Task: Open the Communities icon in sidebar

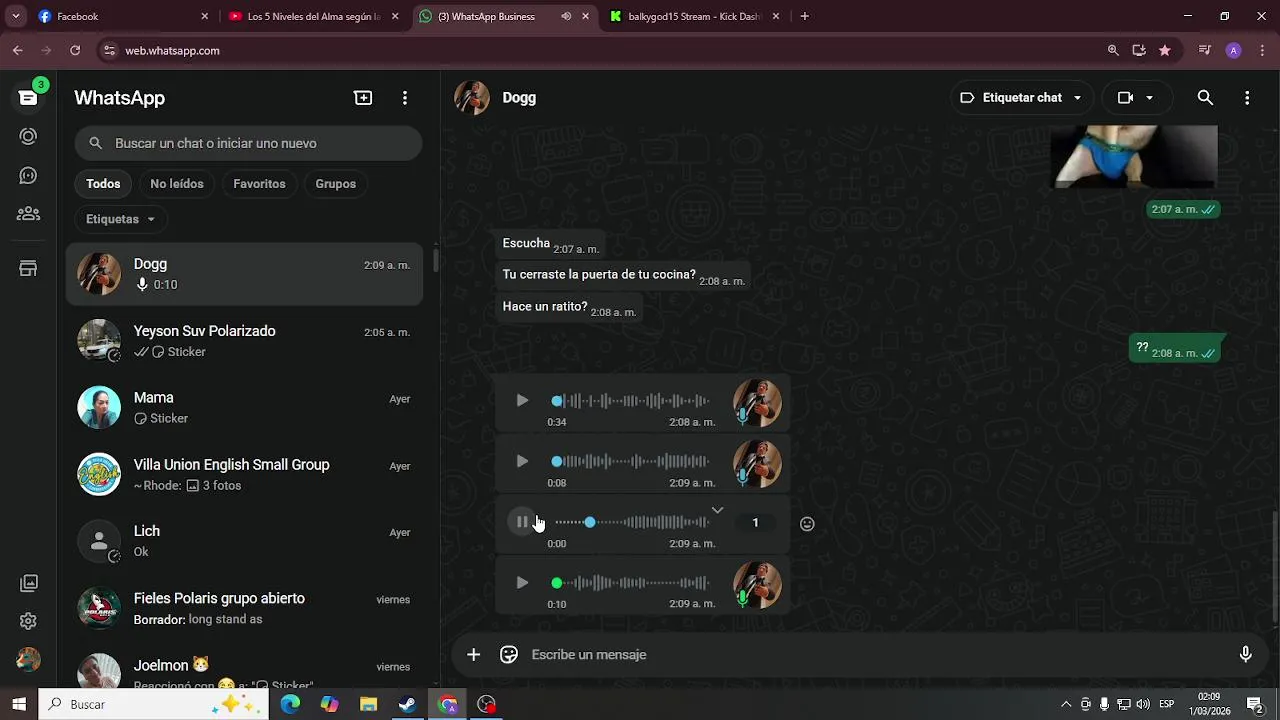Action: (28, 214)
